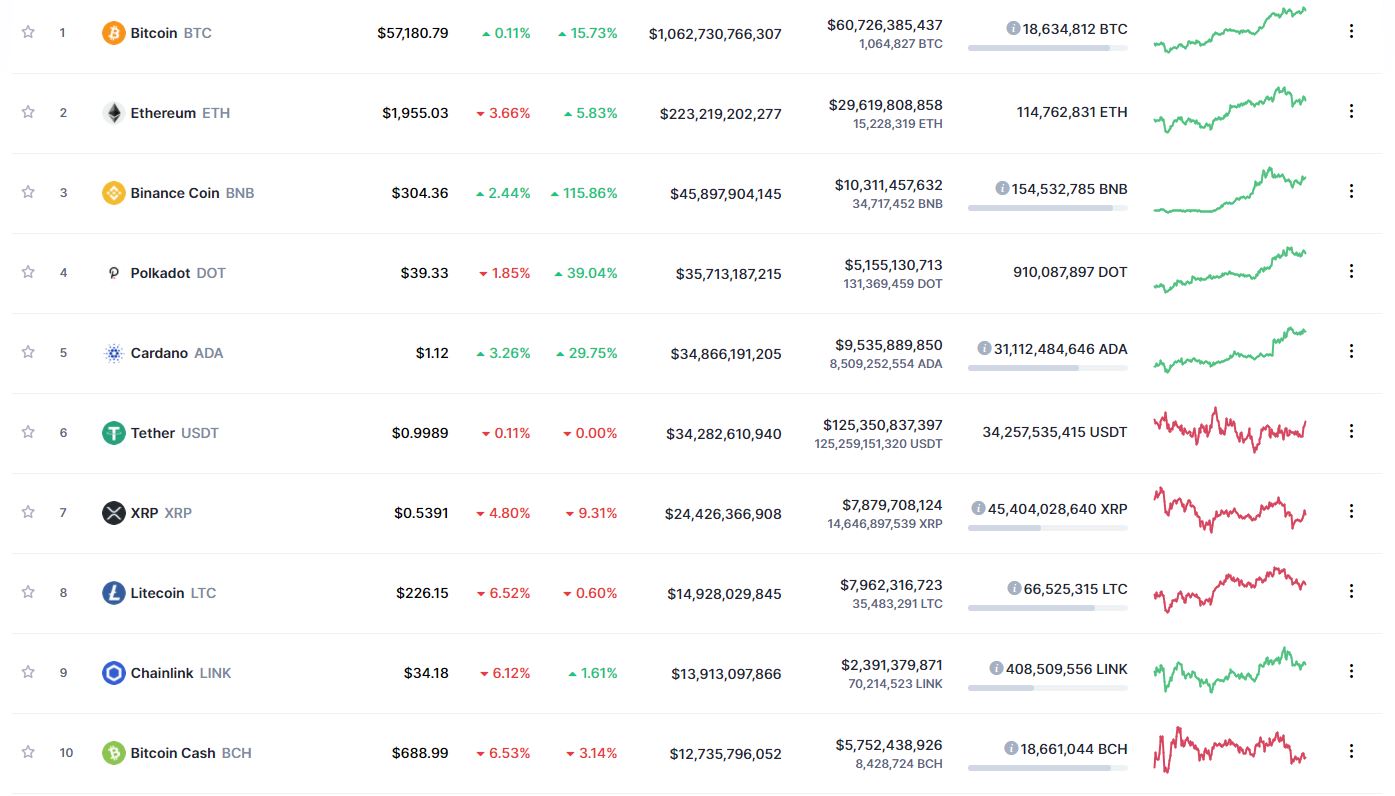The image size is (1395, 796).
Task: Click the Ethereum diamond logo icon
Action: click(114, 113)
